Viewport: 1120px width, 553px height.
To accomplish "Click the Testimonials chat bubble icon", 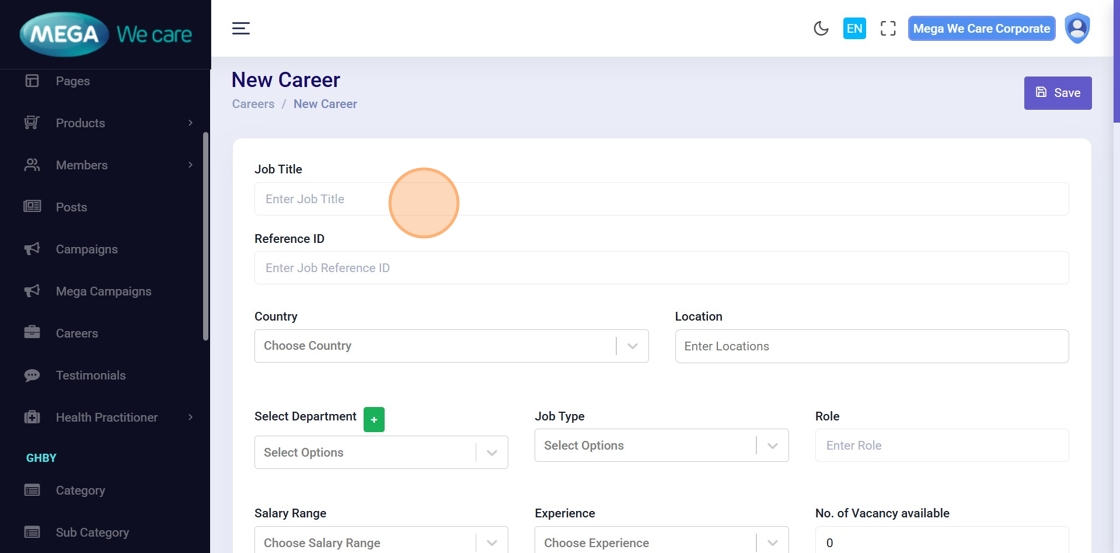I will point(32,375).
